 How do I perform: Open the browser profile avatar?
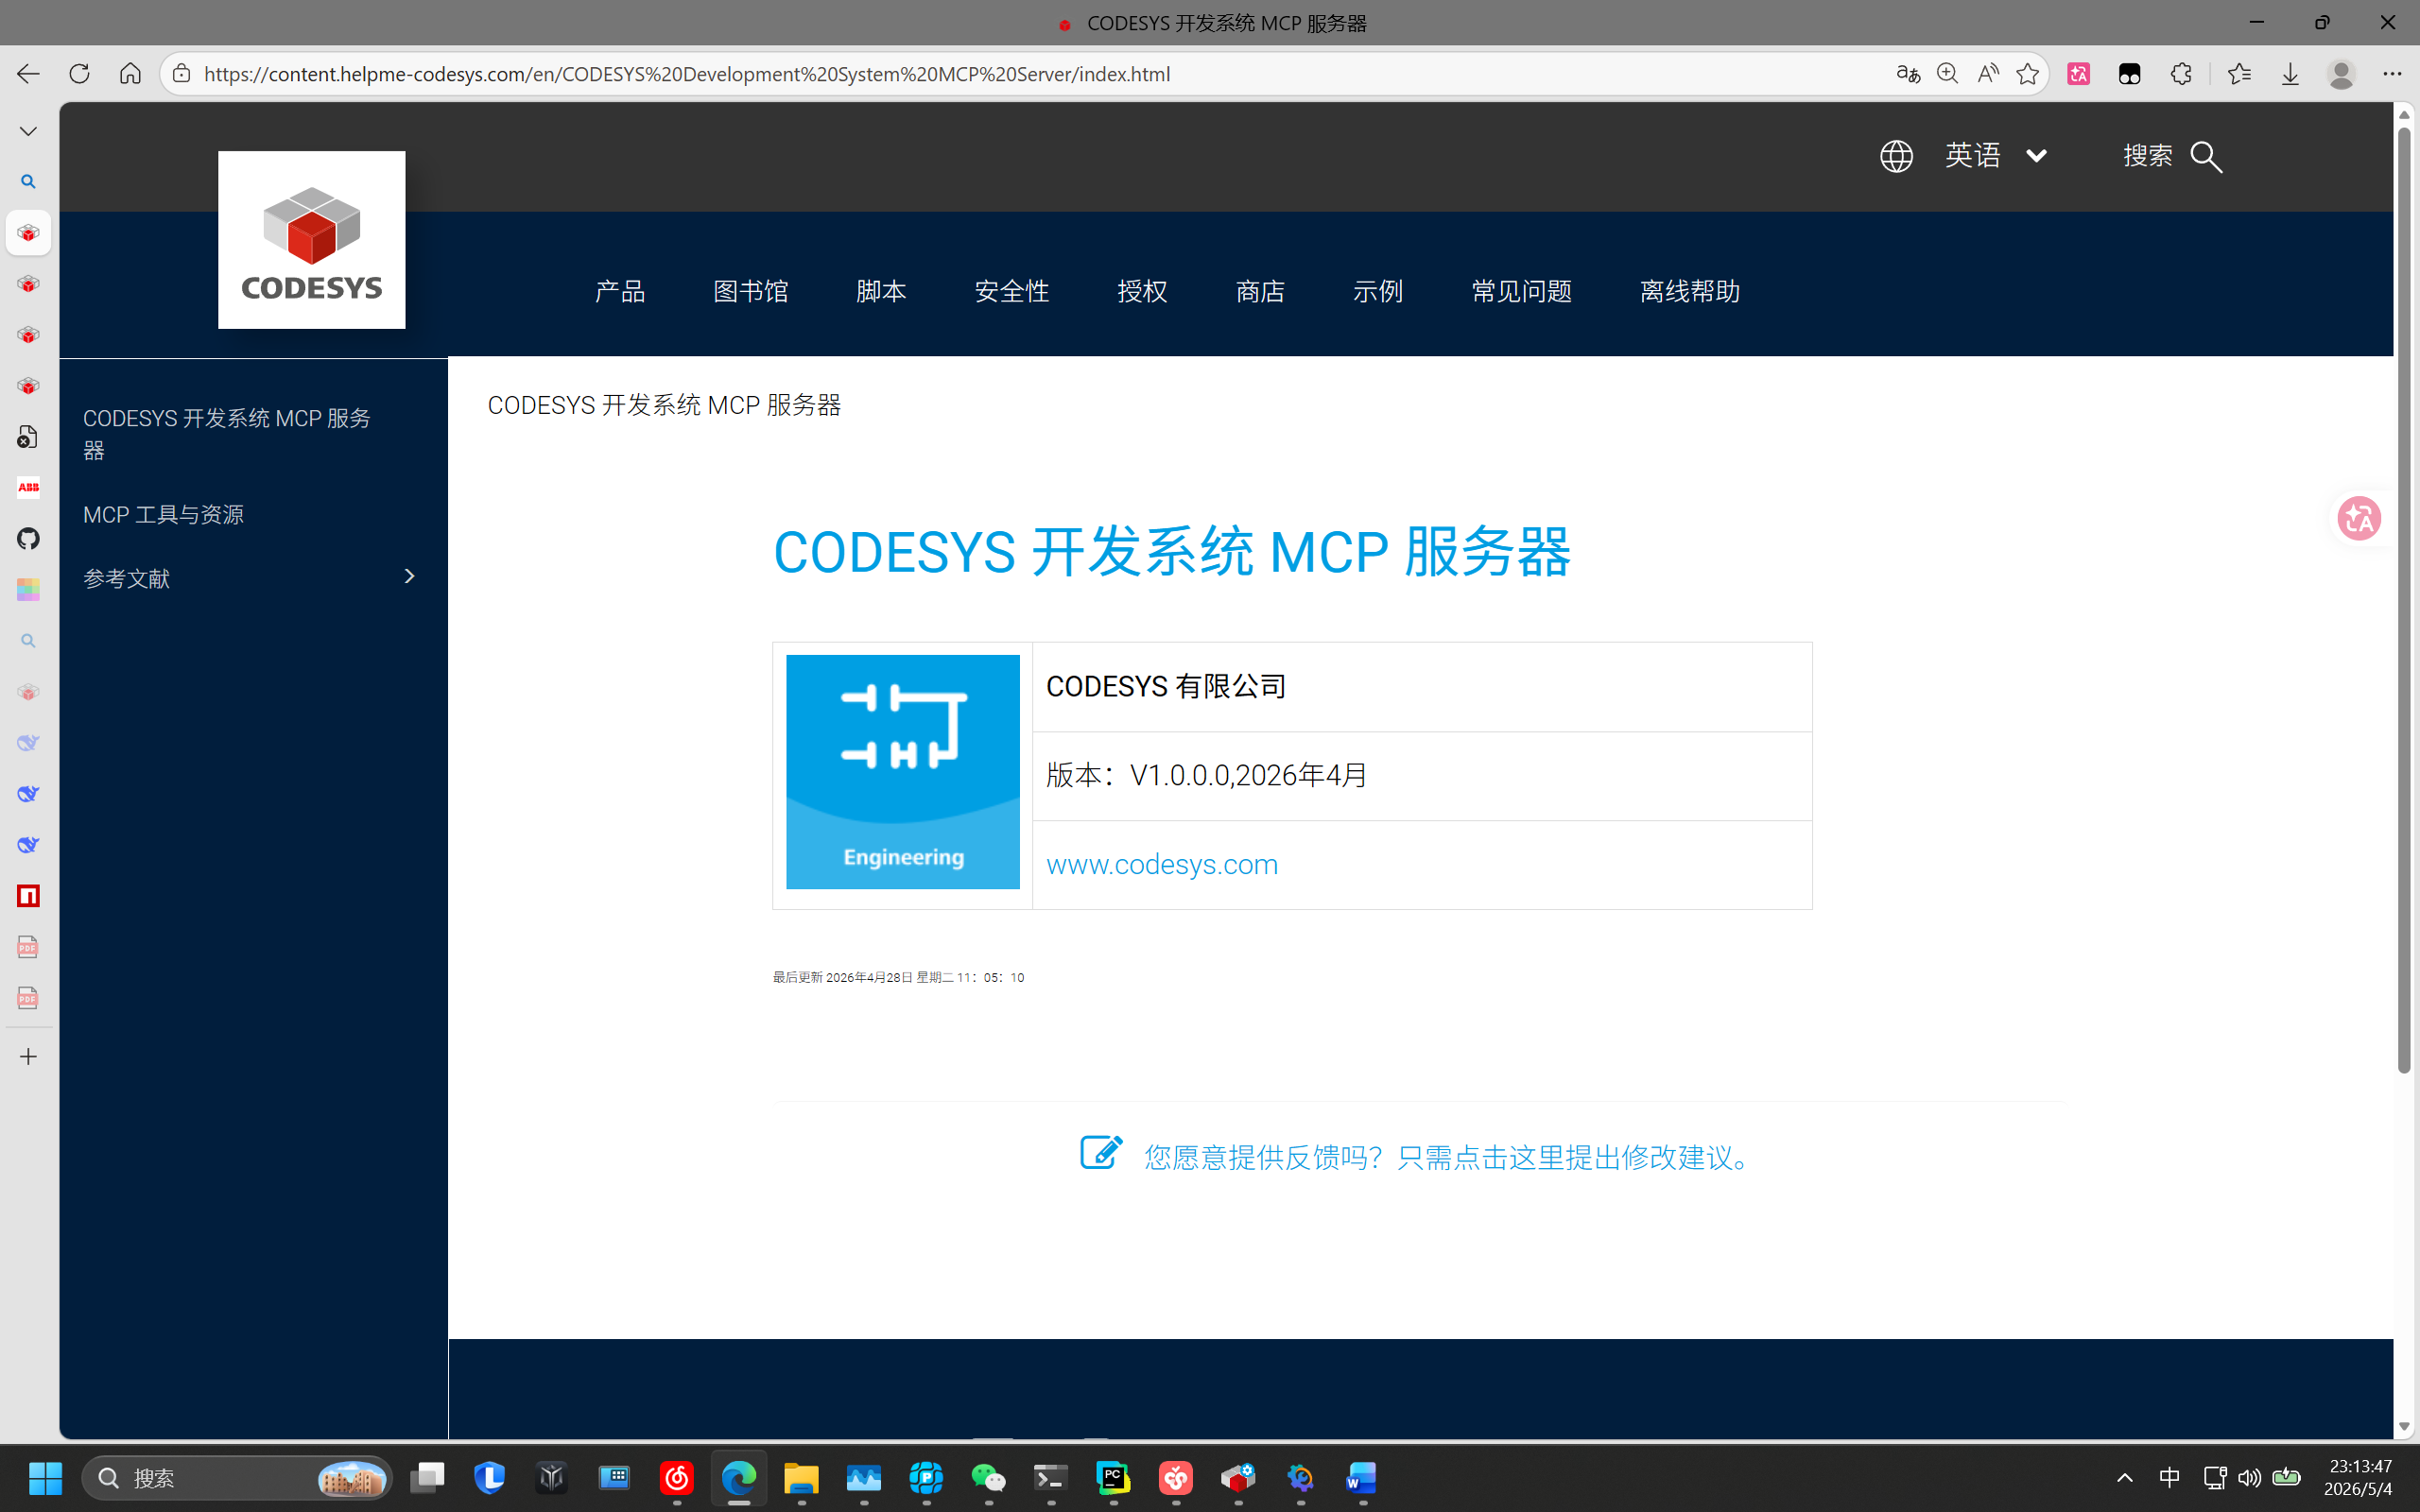click(x=2341, y=74)
